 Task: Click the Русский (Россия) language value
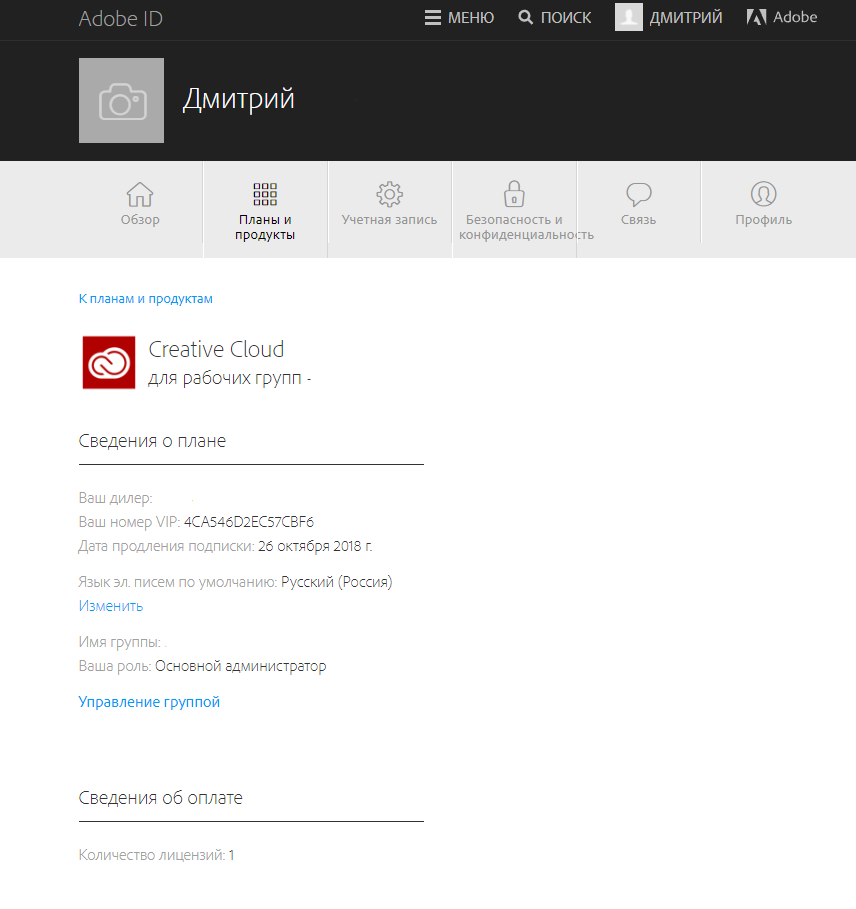pos(337,581)
